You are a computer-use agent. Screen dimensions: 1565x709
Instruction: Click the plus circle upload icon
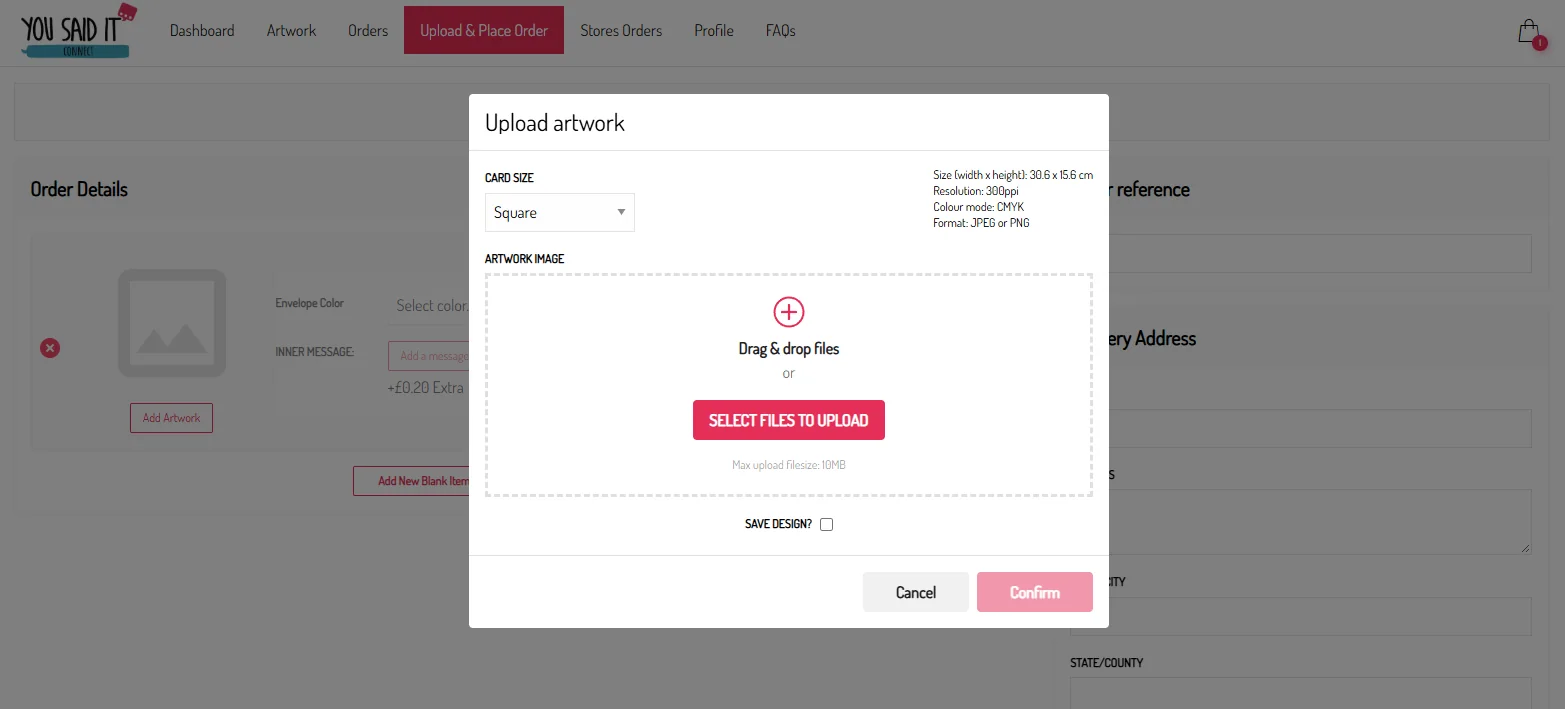tap(789, 312)
